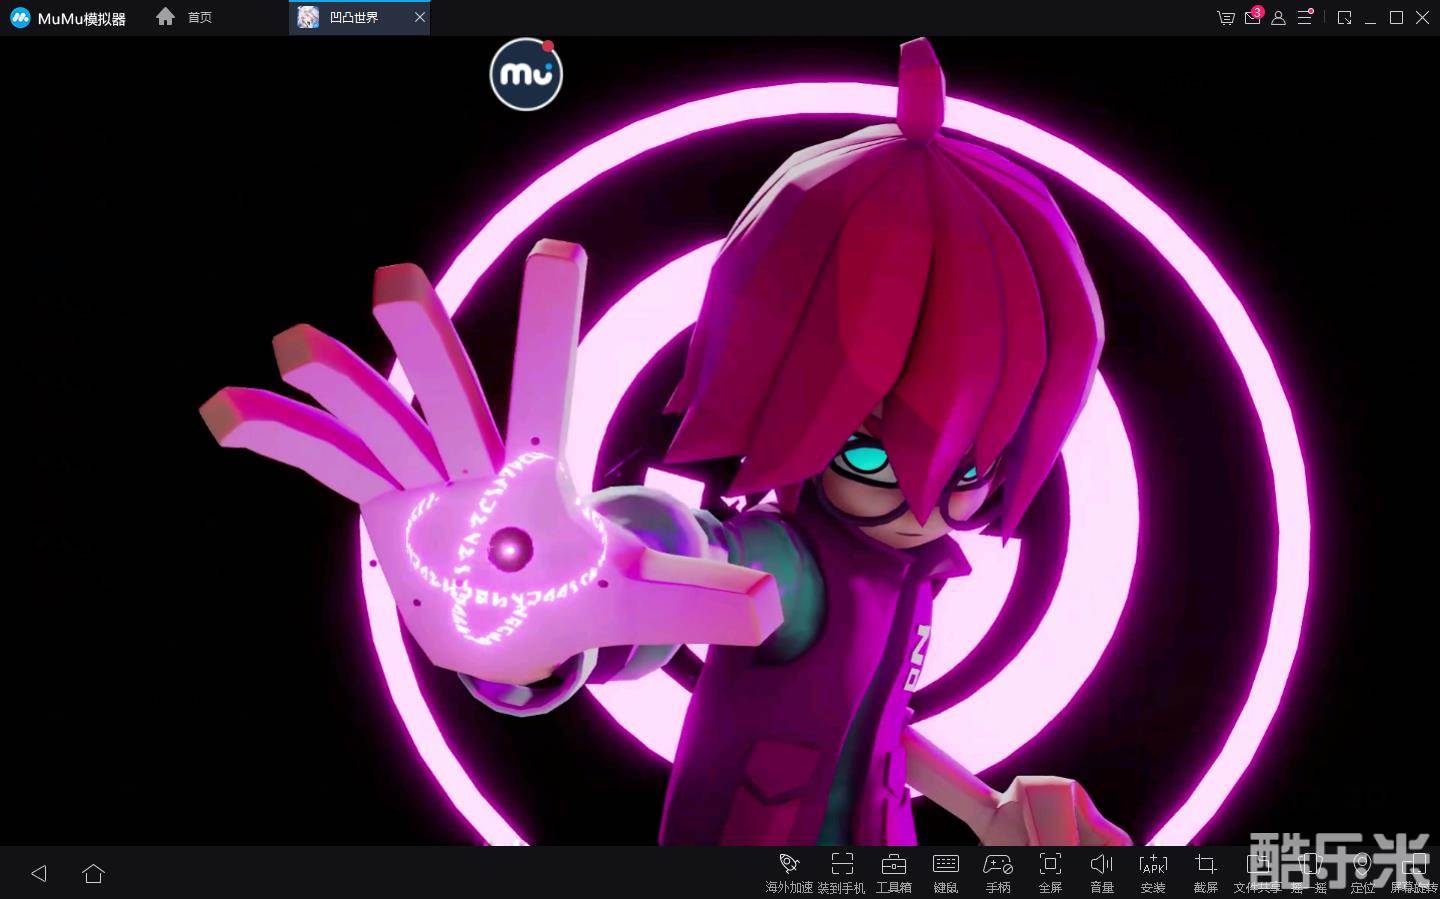Image resolution: width=1440 pixels, height=899 pixels.
Task: Open the mail inbox with 3 notifications
Action: pyautogui.click(x=1252, y=18)
